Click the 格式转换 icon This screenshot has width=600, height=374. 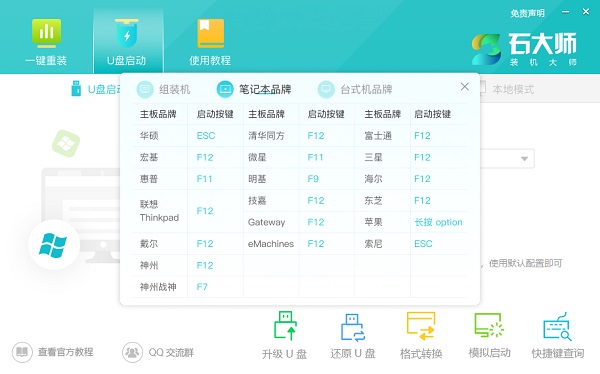click(421, 326)
